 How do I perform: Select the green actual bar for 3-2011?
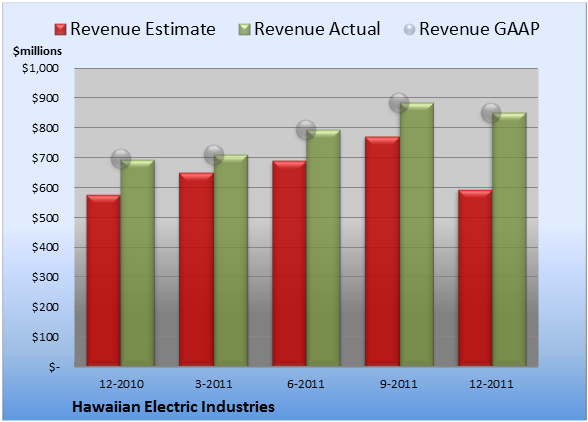[231, 260]
